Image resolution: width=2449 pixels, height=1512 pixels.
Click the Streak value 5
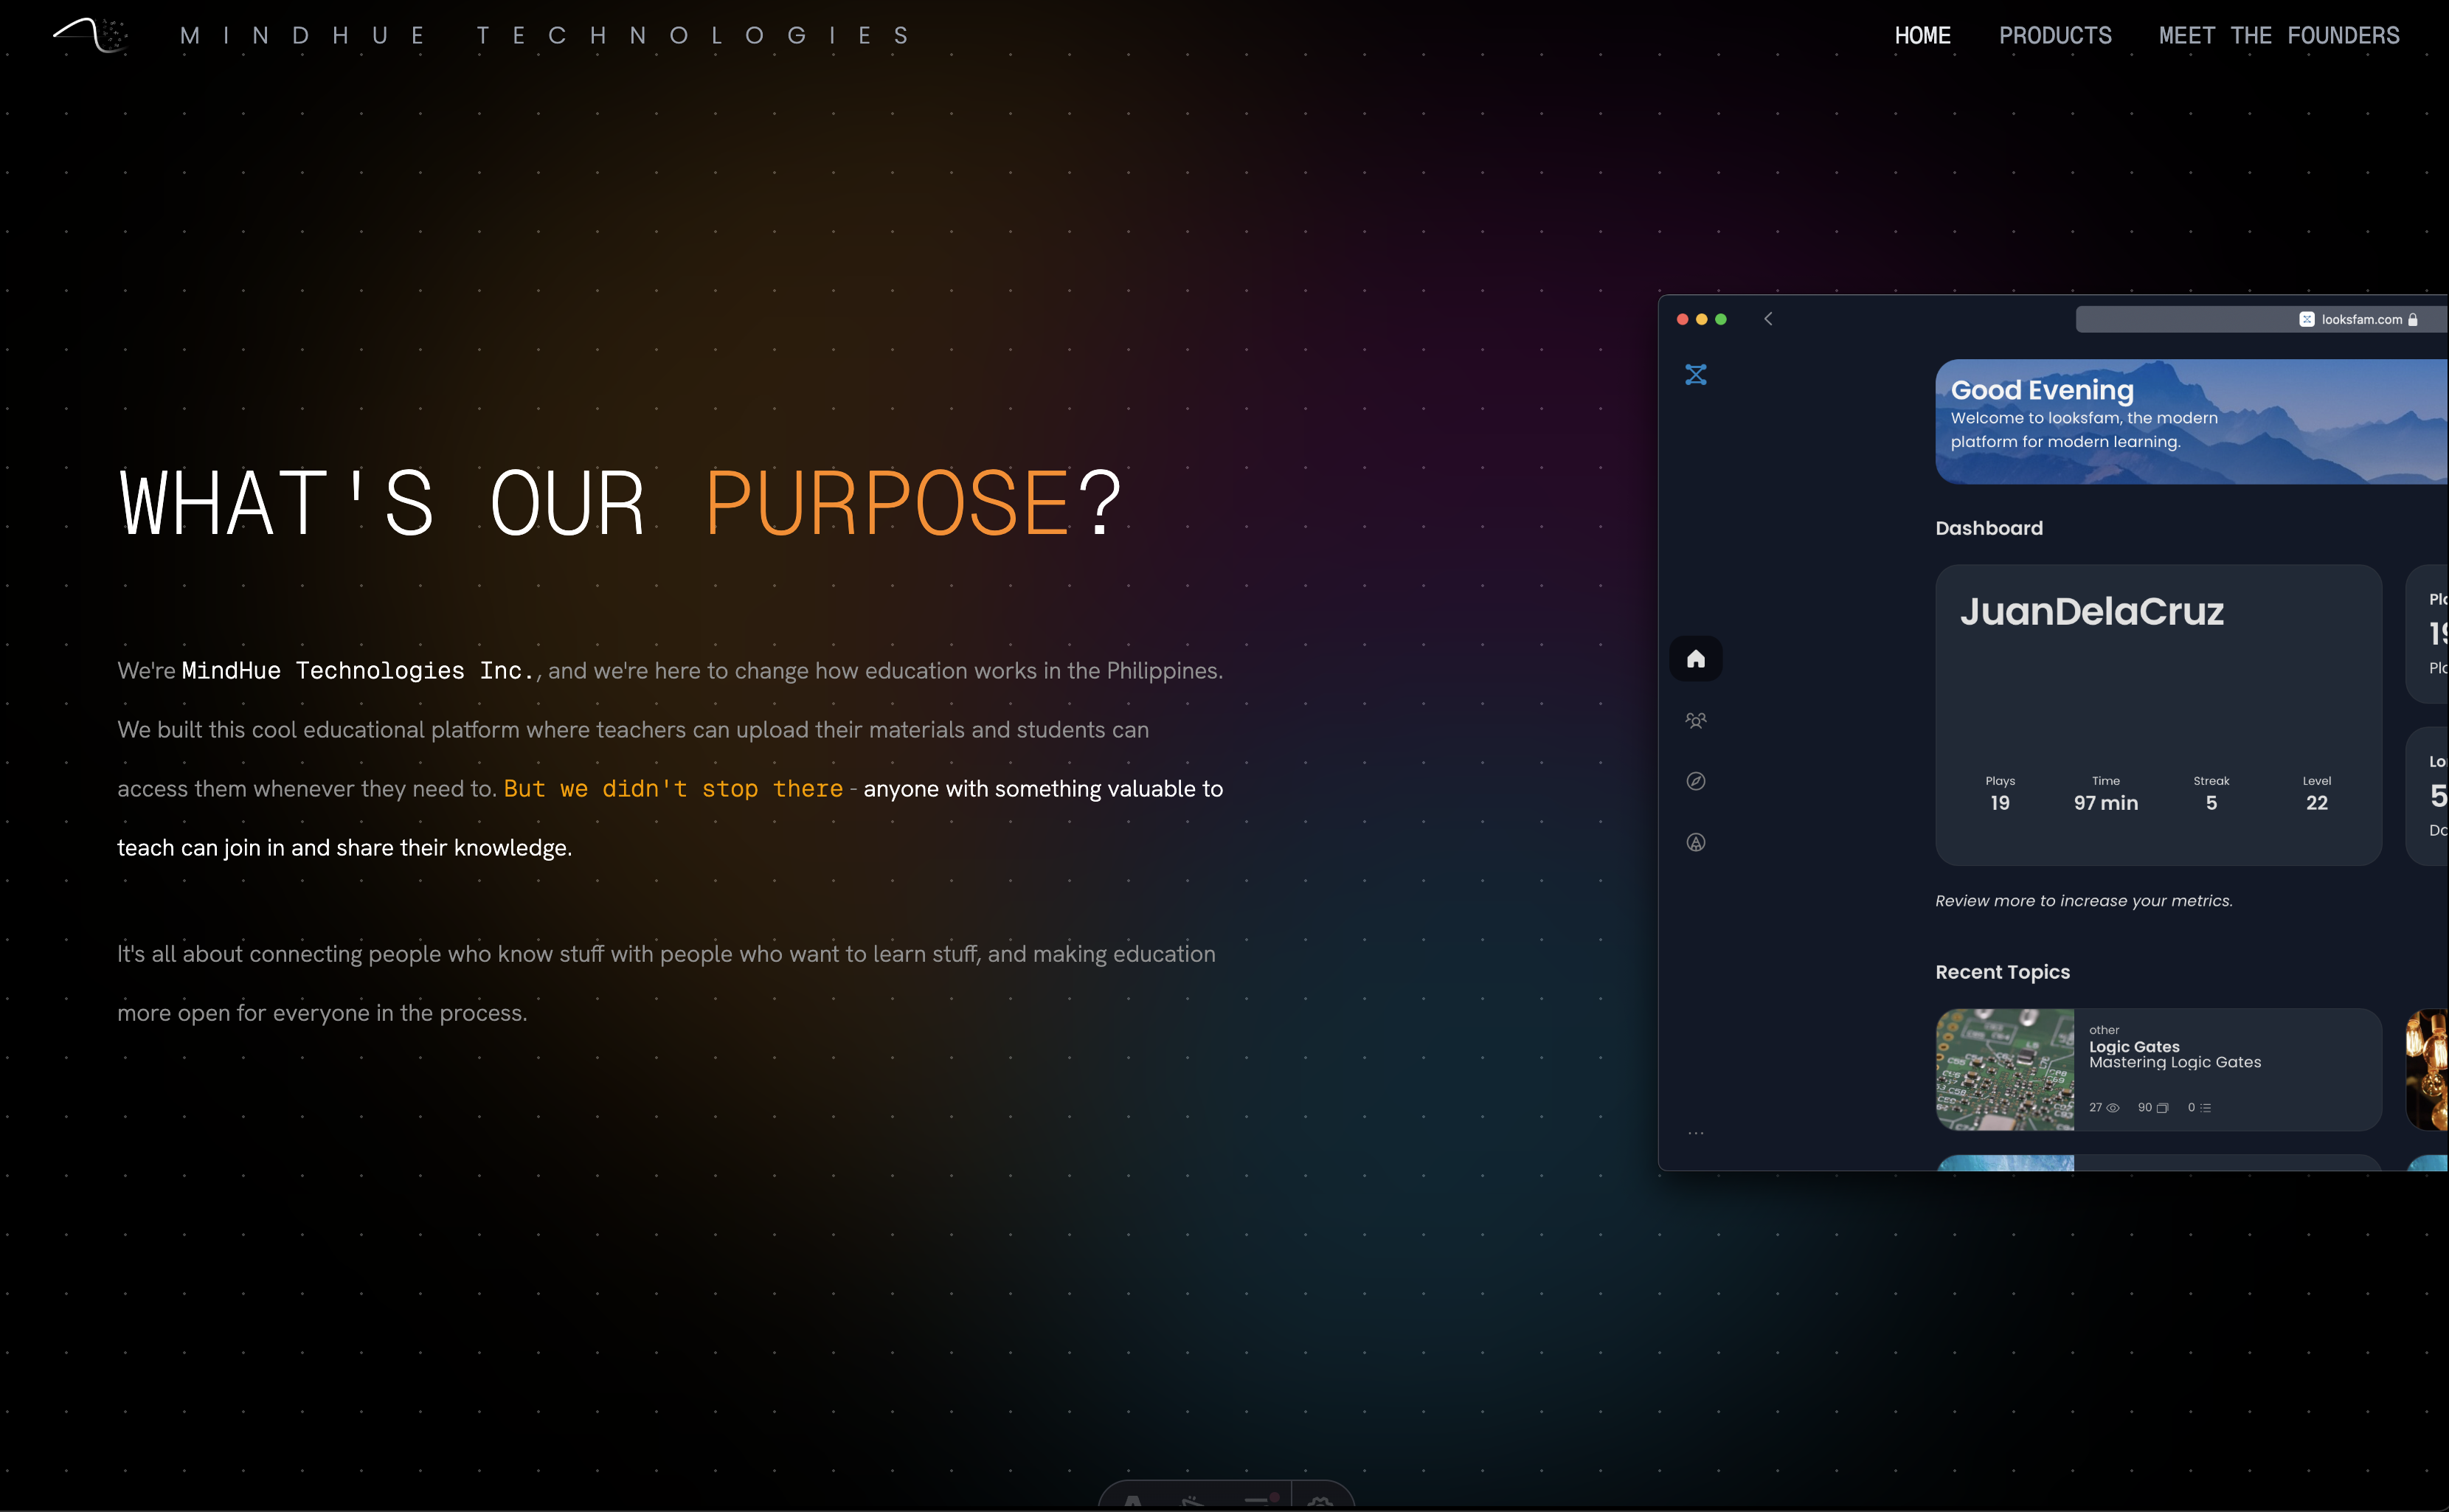2211,803
